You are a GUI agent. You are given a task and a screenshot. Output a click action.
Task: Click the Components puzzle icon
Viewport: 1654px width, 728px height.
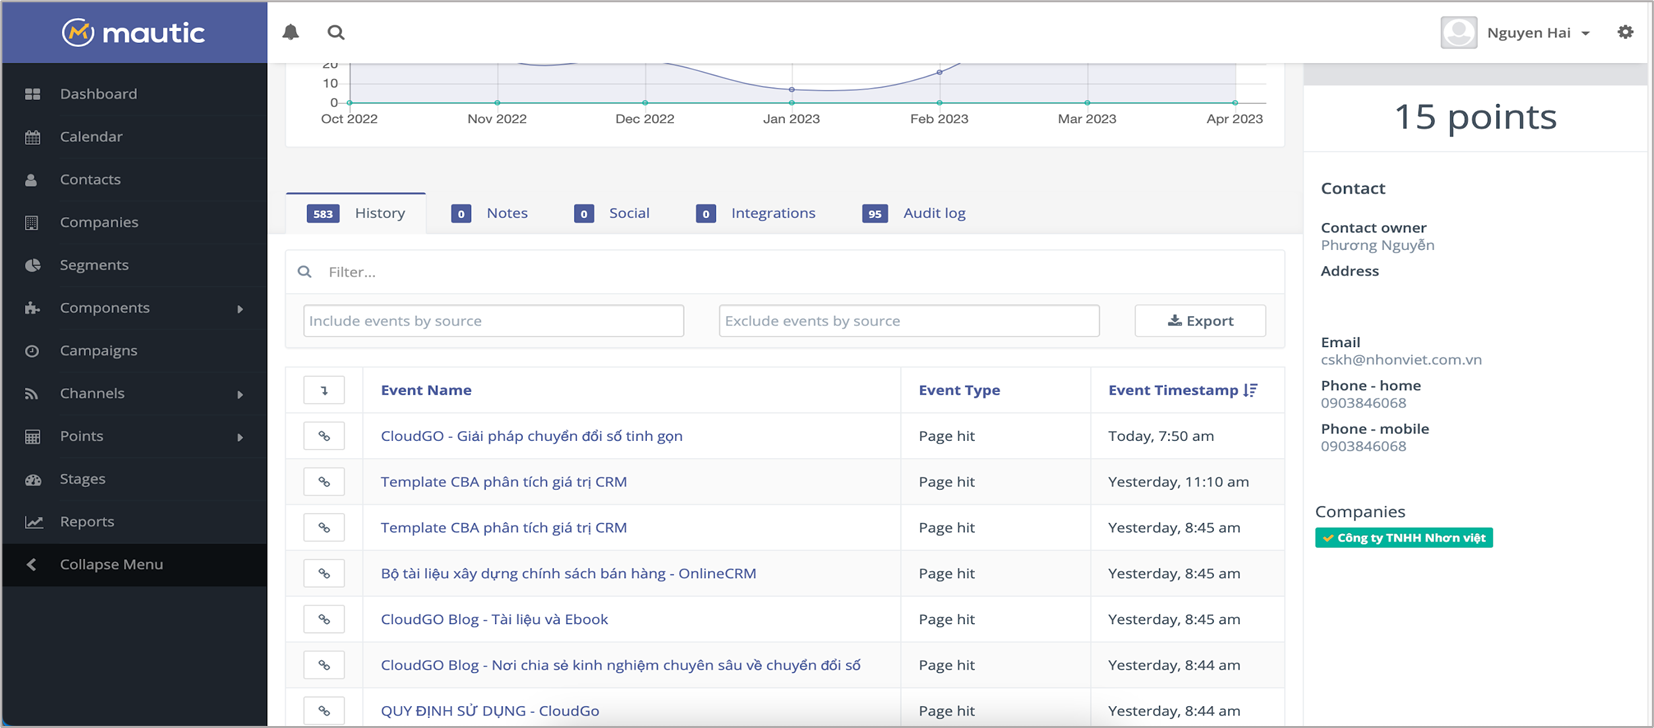coord(33,308)
